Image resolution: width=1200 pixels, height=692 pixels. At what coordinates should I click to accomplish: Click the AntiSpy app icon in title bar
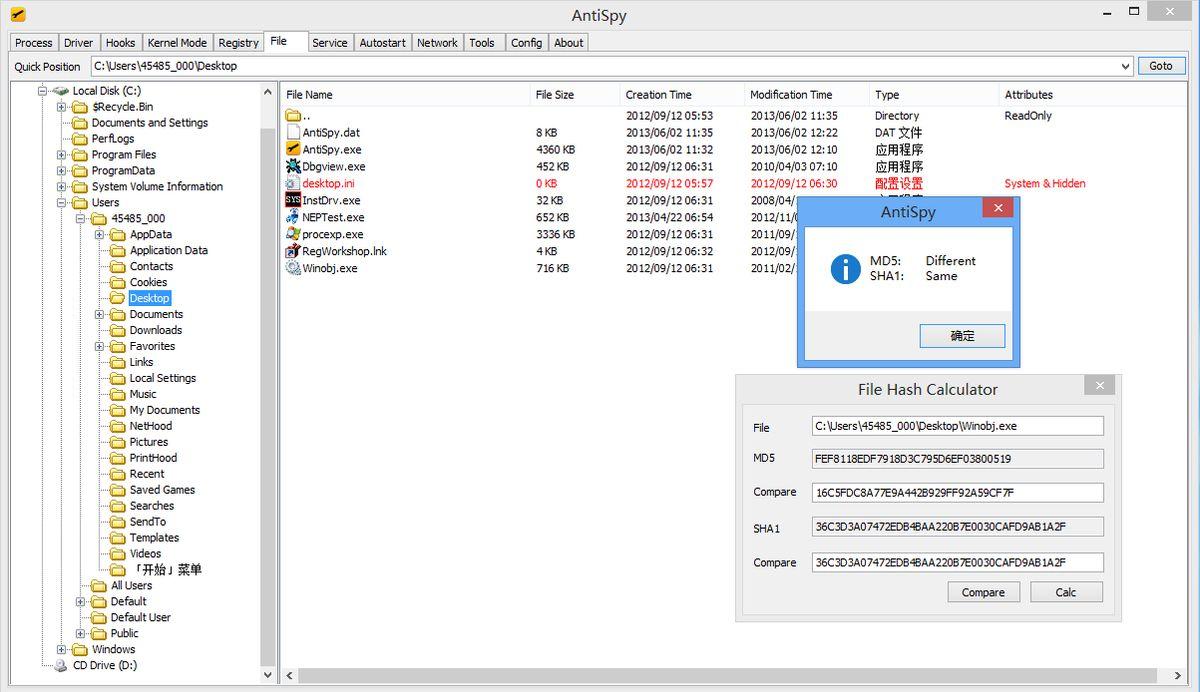click(18, 15)
